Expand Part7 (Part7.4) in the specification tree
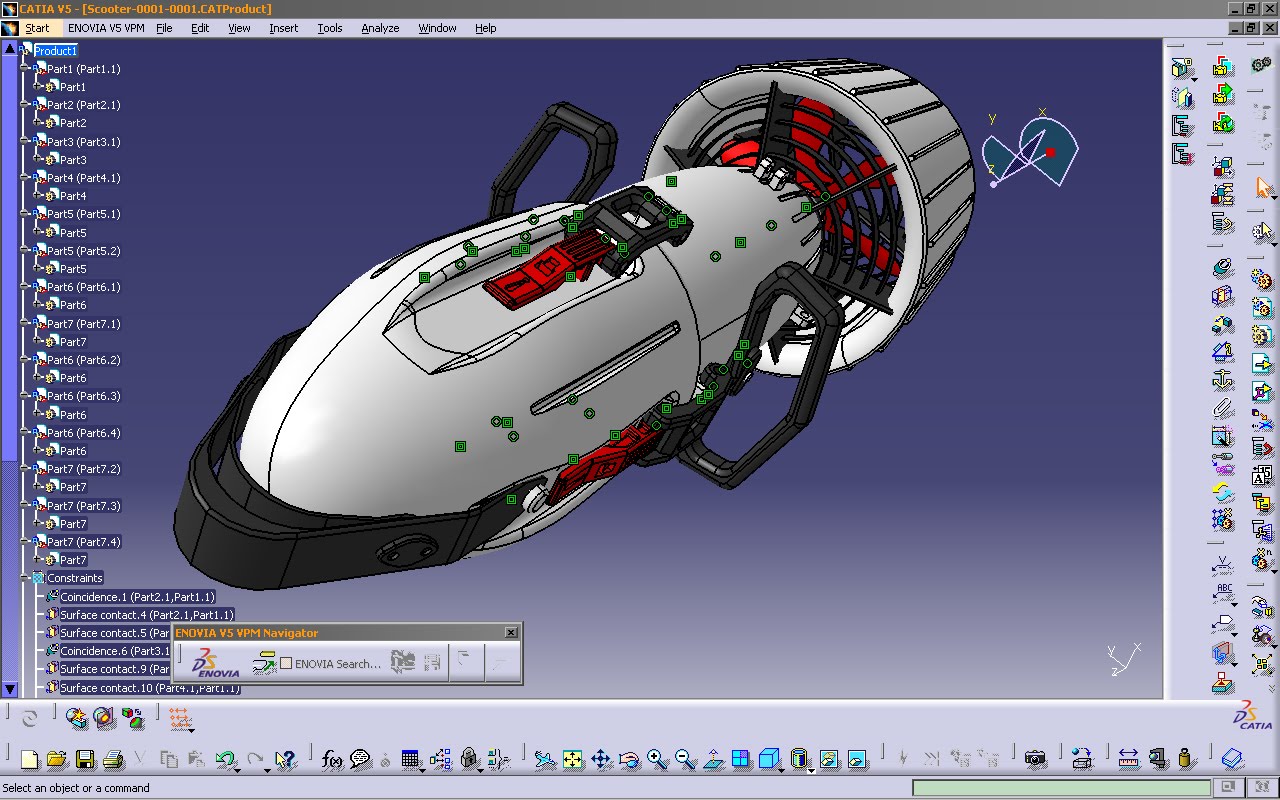 pyautogui.click(x=26, y=542)
